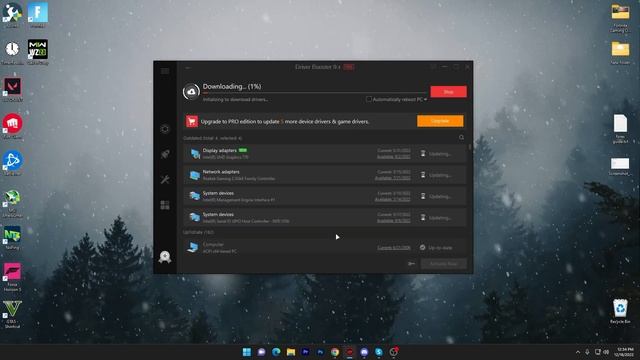Screen dimensions: 640x360
Task: Click the hourglass icon on the Display adapters row
Action: coord(423,153)
